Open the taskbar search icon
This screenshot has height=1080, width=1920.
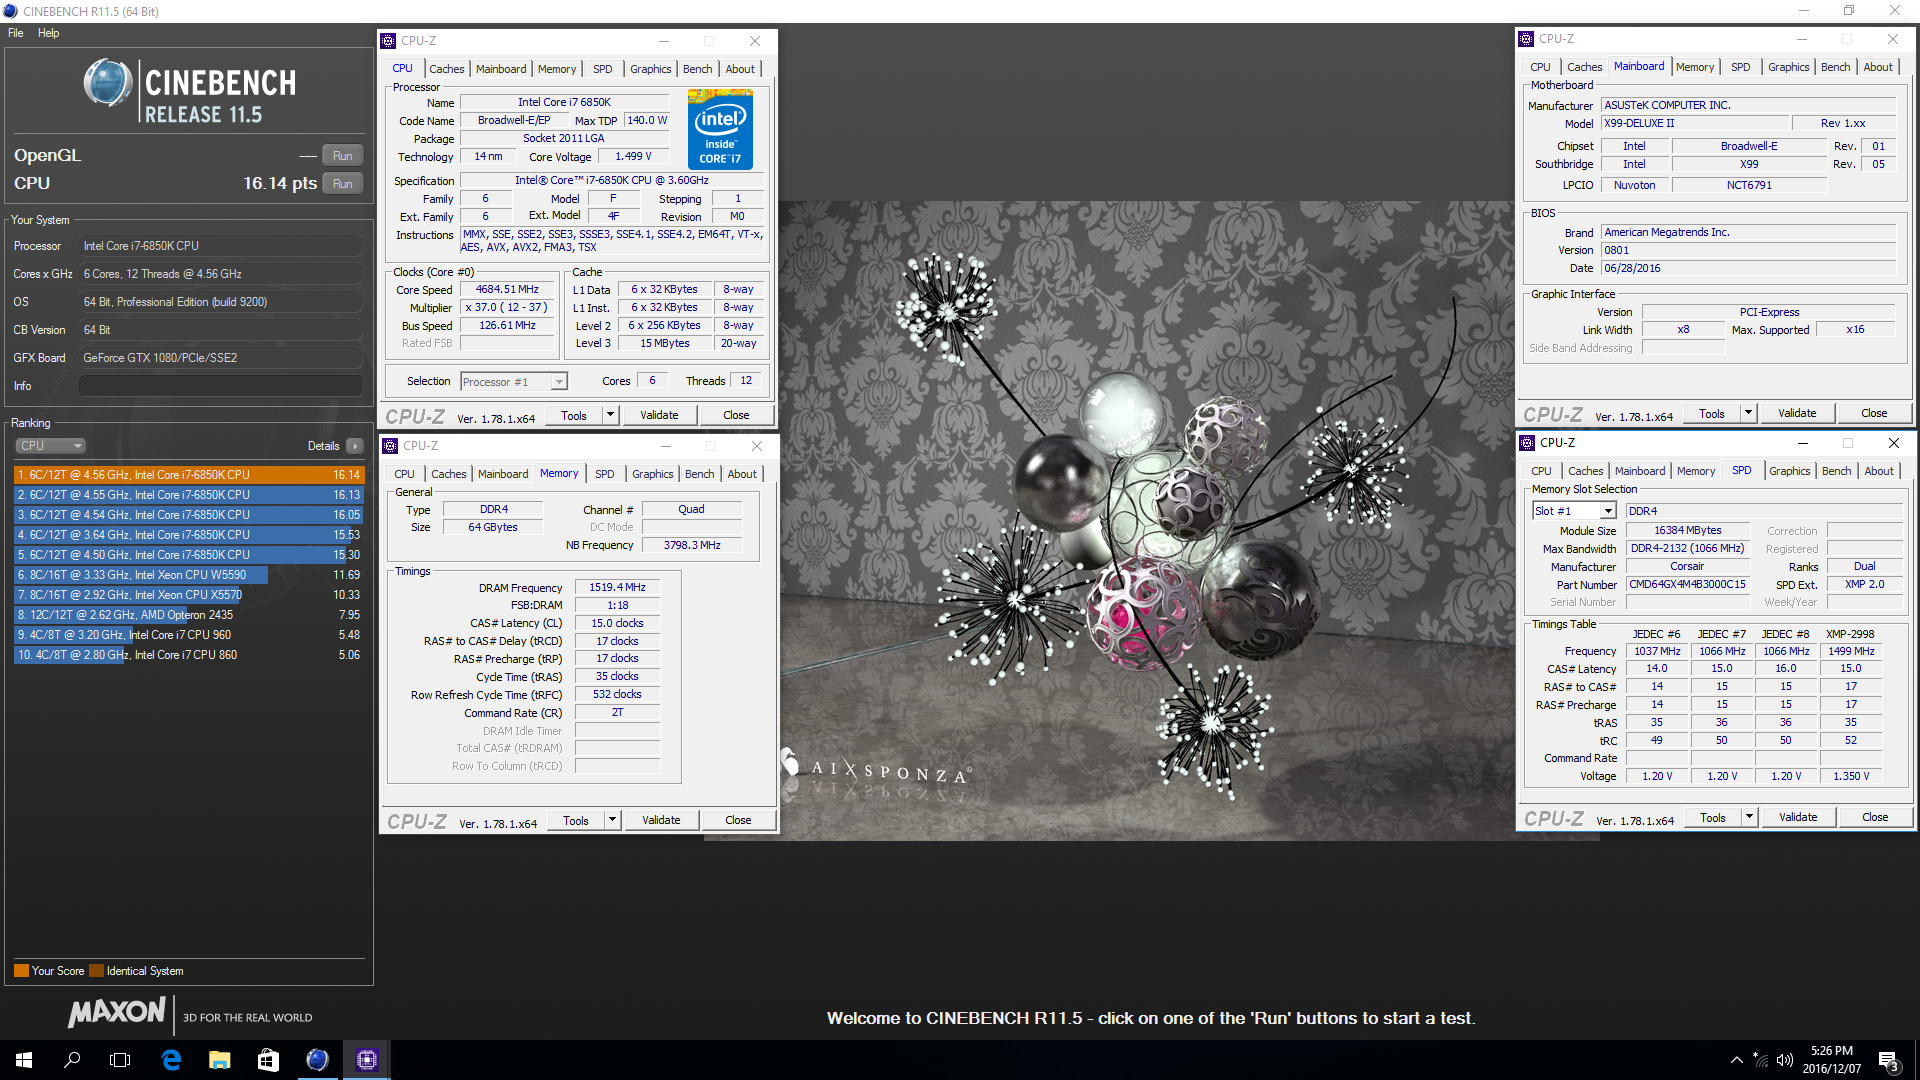[72, 1060]
